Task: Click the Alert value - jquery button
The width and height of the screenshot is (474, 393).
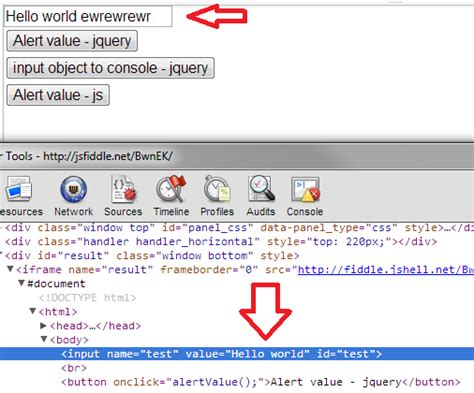Action: tap(72, 41)
